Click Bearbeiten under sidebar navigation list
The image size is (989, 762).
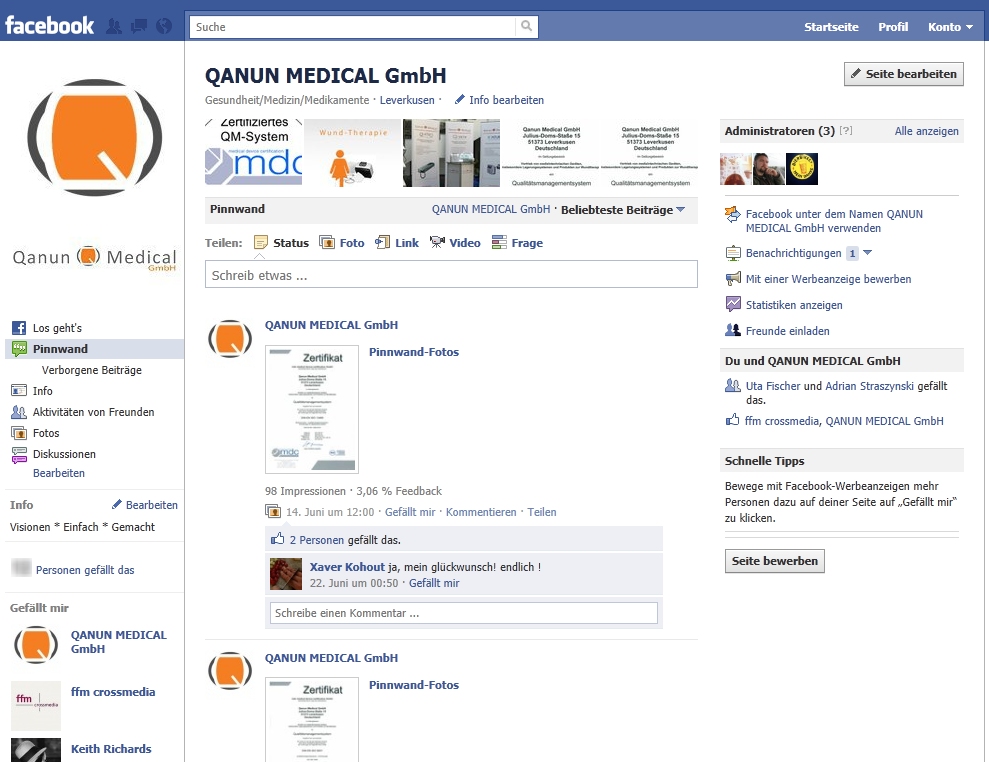pyautogui.click(x=59, y=472)
